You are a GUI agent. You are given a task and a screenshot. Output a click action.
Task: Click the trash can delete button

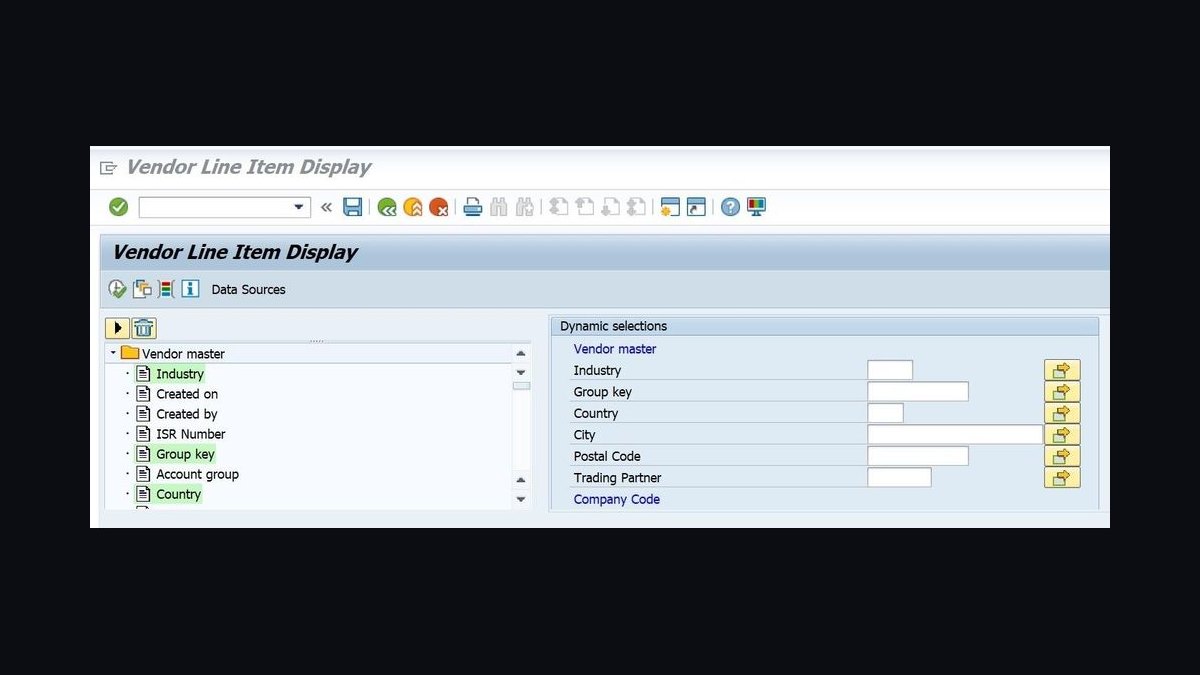(x=144, y=328)
